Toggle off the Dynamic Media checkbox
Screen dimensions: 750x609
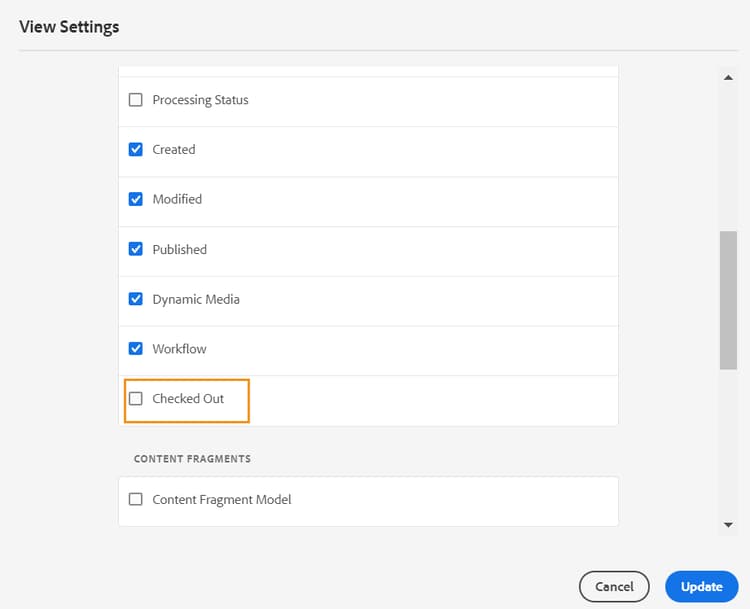[x=136, y=299]
